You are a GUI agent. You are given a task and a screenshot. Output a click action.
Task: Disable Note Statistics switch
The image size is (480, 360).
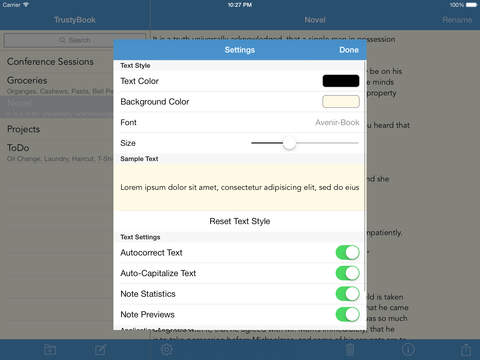(347, 294)
